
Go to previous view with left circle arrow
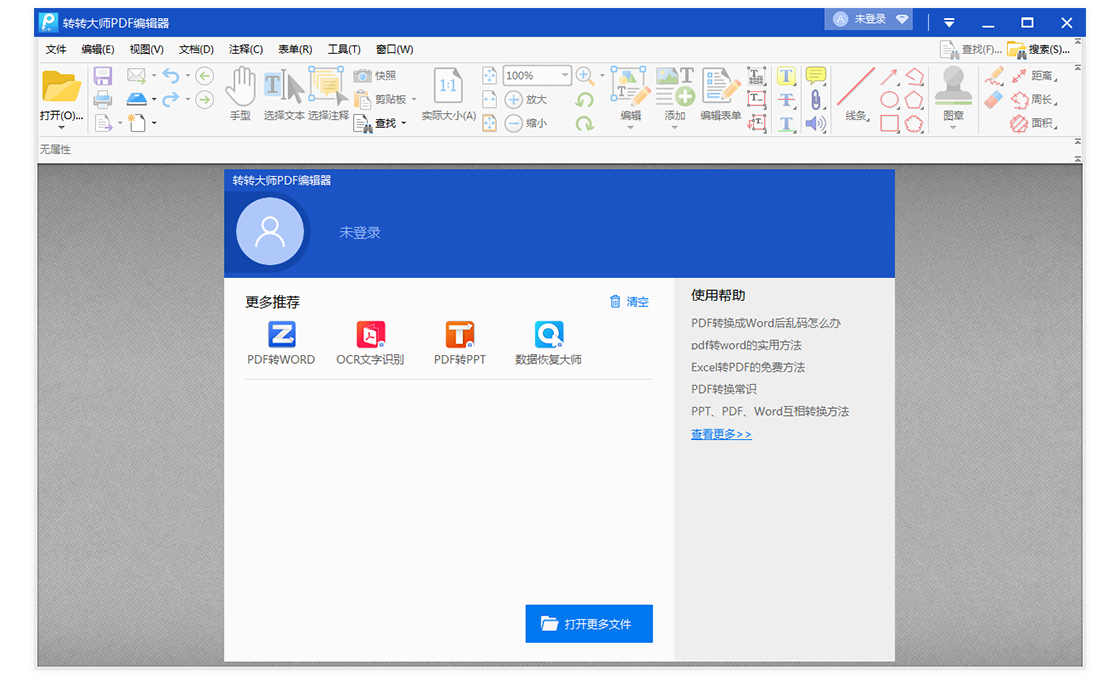click(x=205, y=76)
